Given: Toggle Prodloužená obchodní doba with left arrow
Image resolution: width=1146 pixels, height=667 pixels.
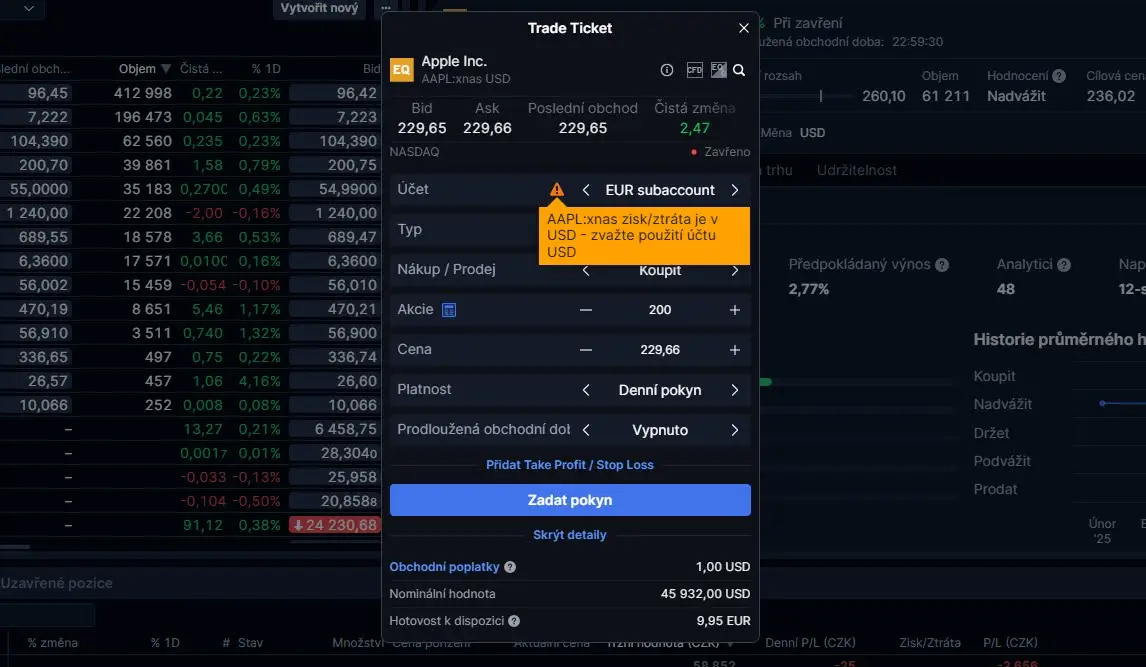Looking at the screenshot, I should point(586,430).
